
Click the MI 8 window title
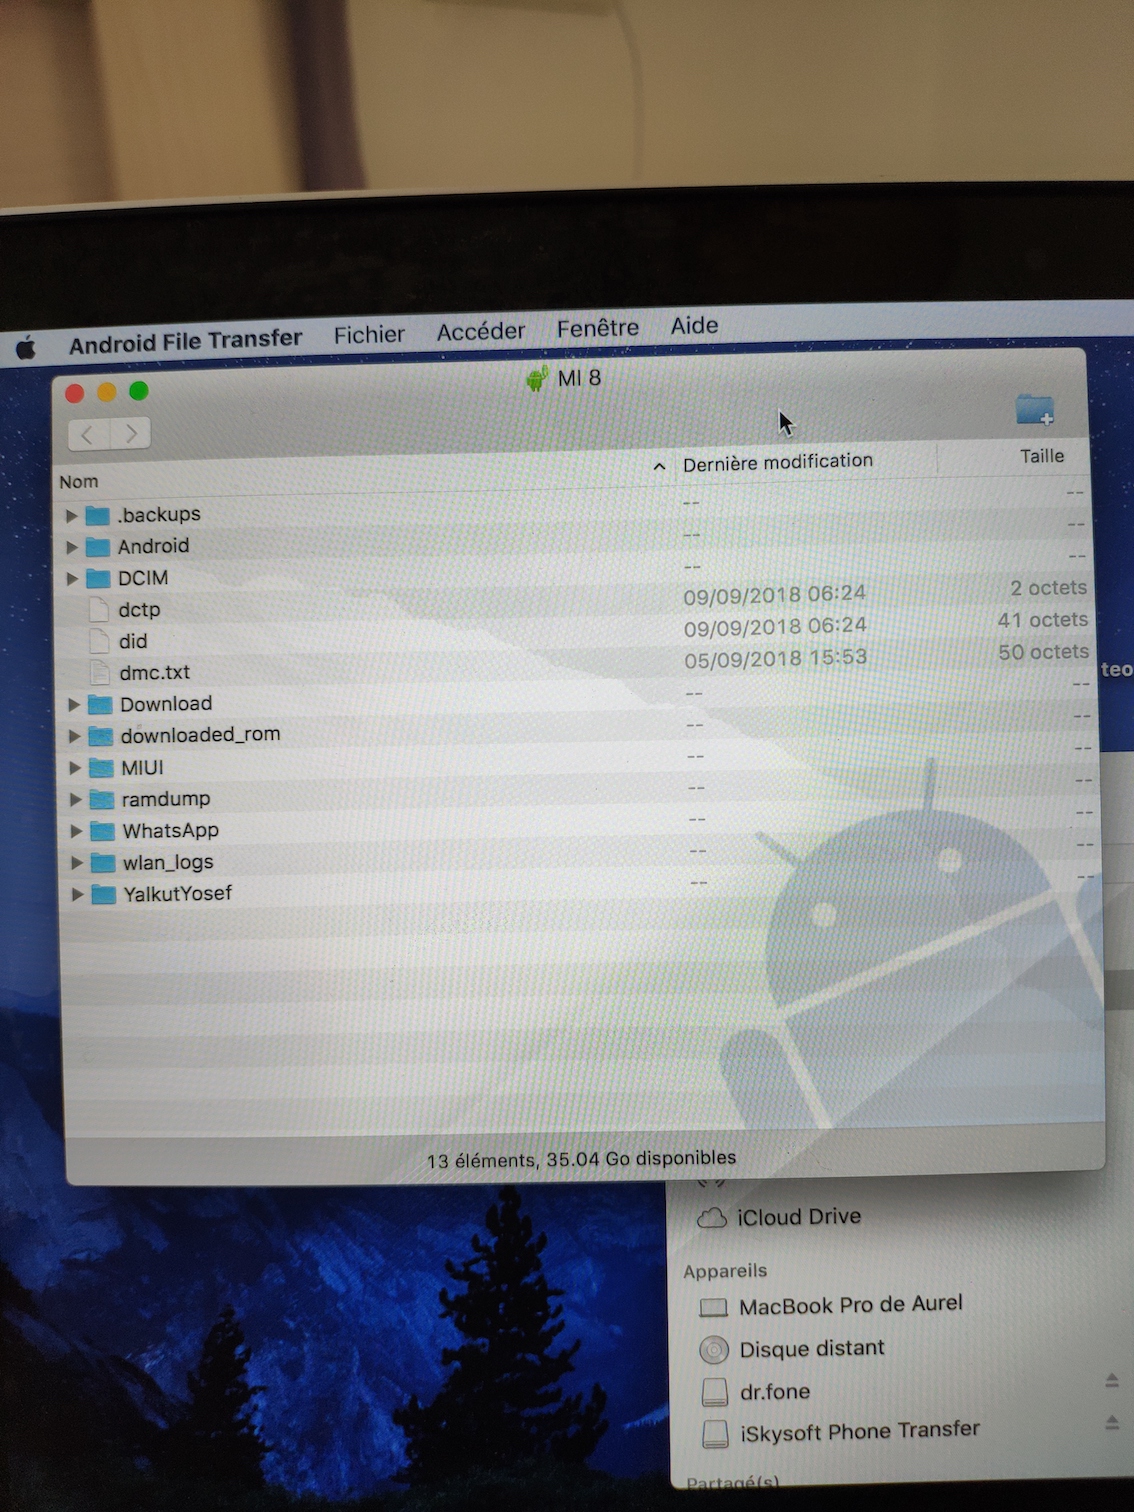(579, 378)
